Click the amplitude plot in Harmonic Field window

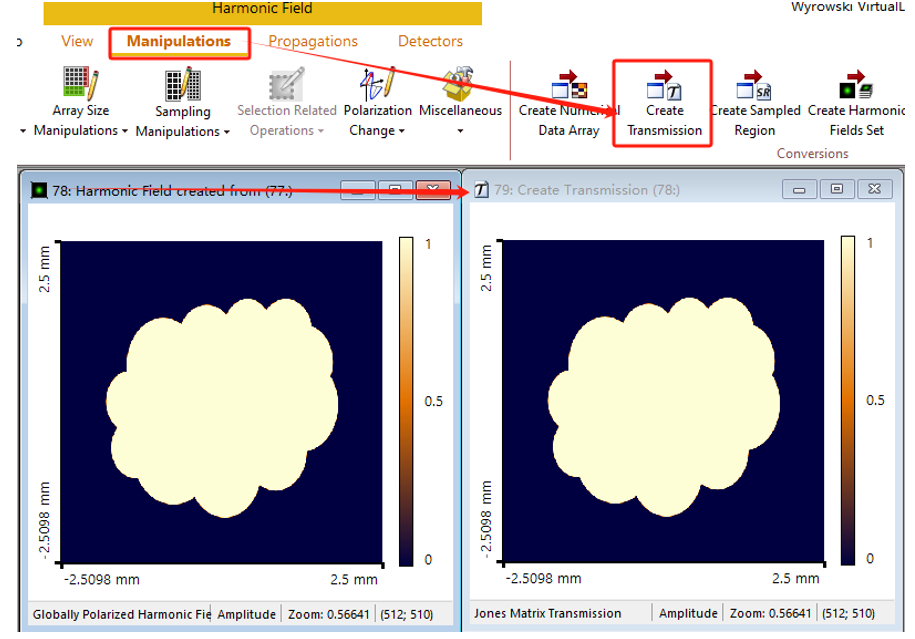(x=222, y=402)
